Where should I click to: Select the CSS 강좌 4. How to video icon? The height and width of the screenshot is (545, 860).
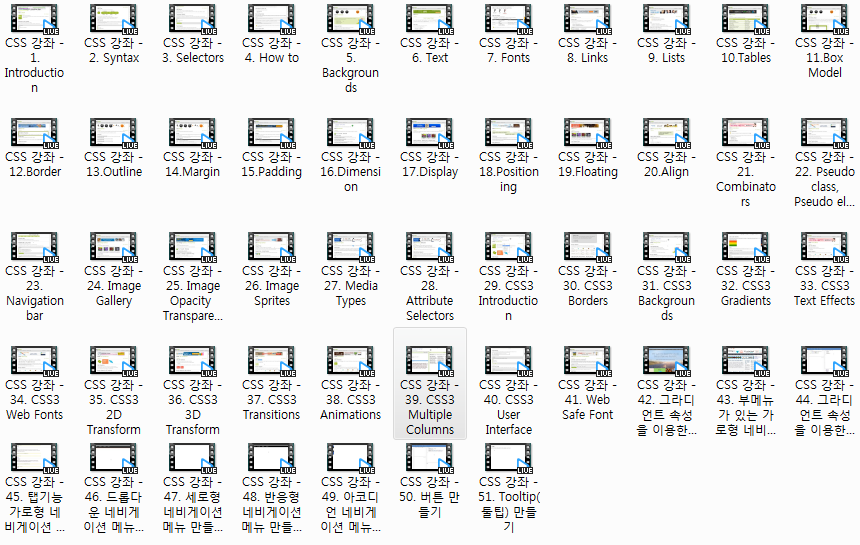coord(271,19)
